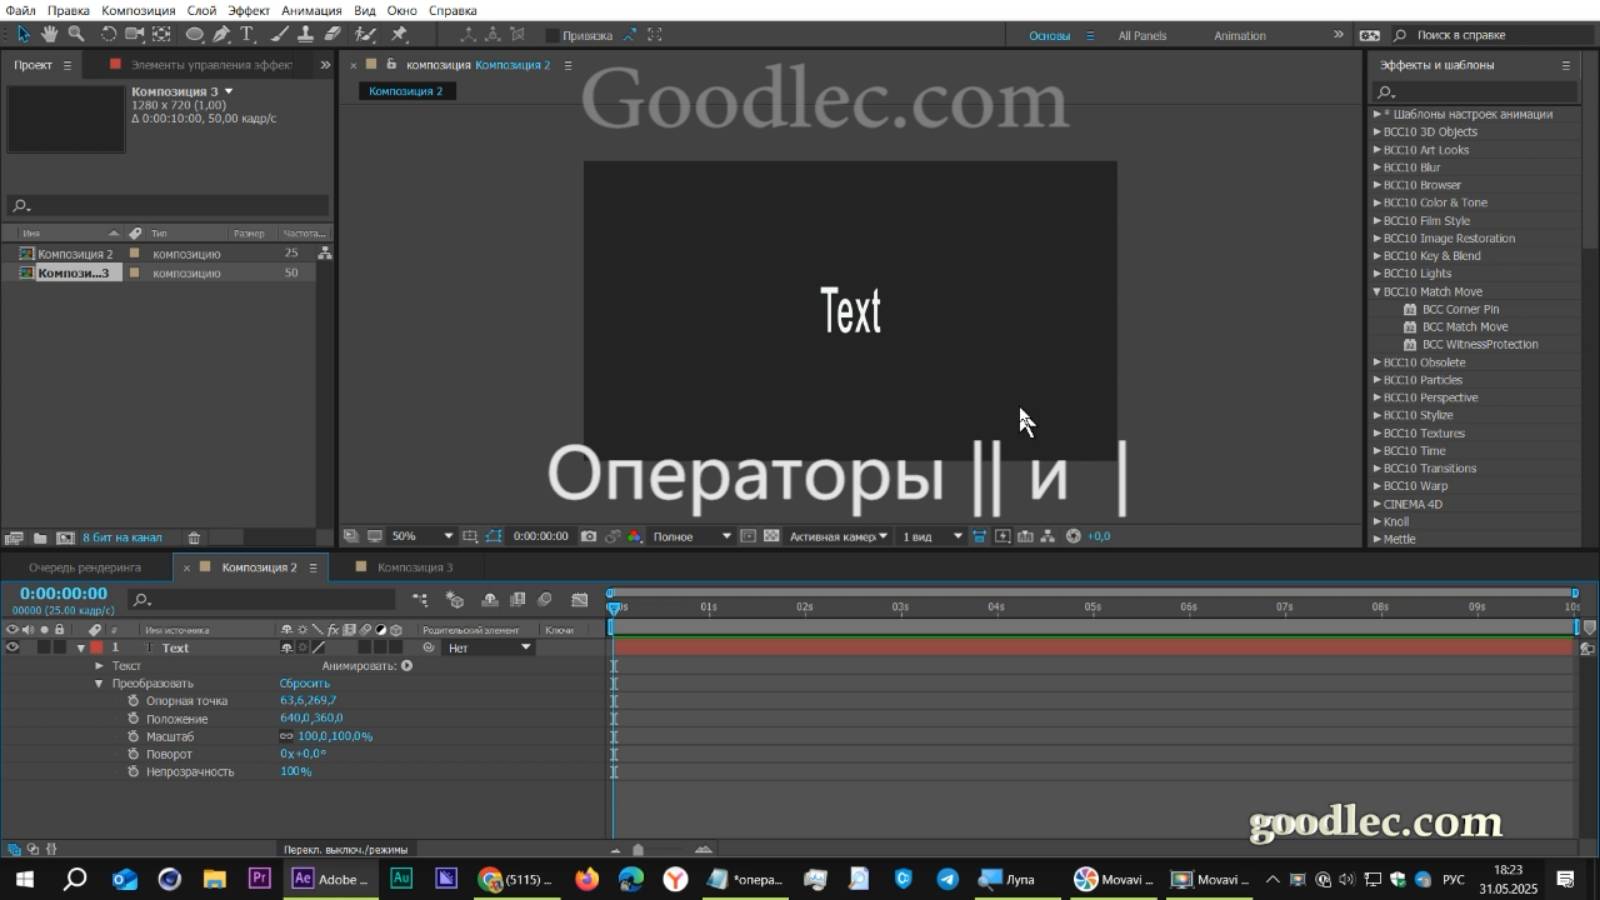This screenshot has width=1600, height=900.
Task: Toggle stopwatch for Непрозрачность
Action: coord(133,772)
